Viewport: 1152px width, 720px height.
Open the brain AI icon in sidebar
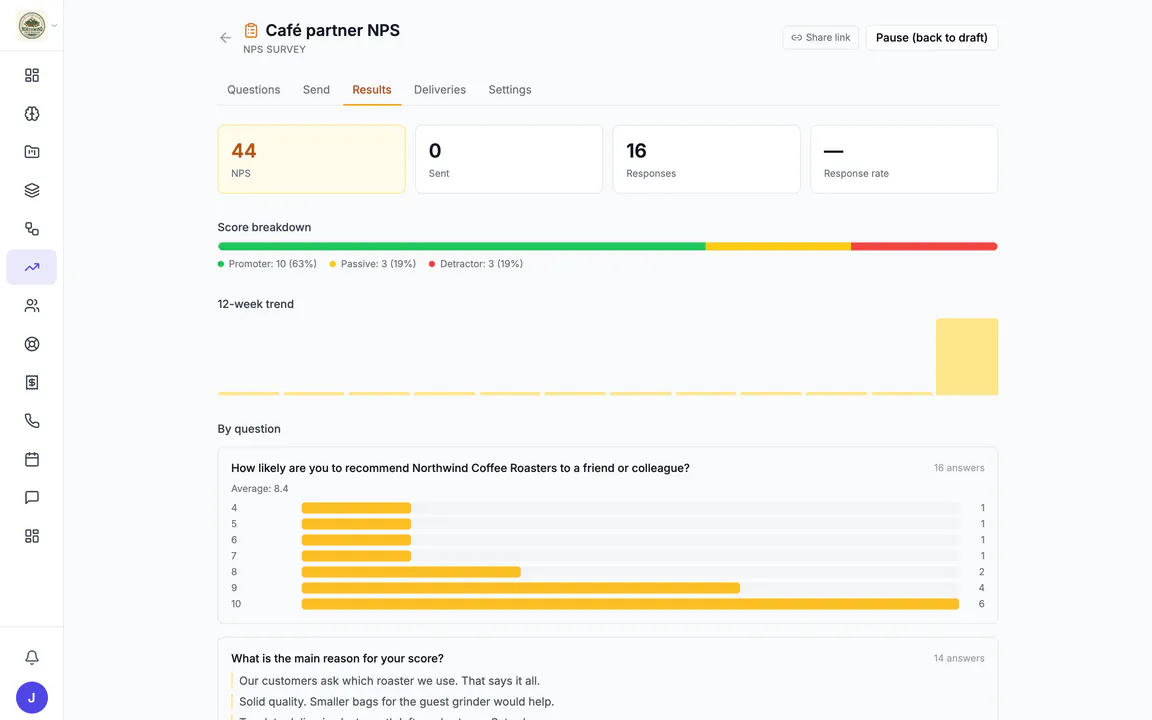tap(32, 113)
